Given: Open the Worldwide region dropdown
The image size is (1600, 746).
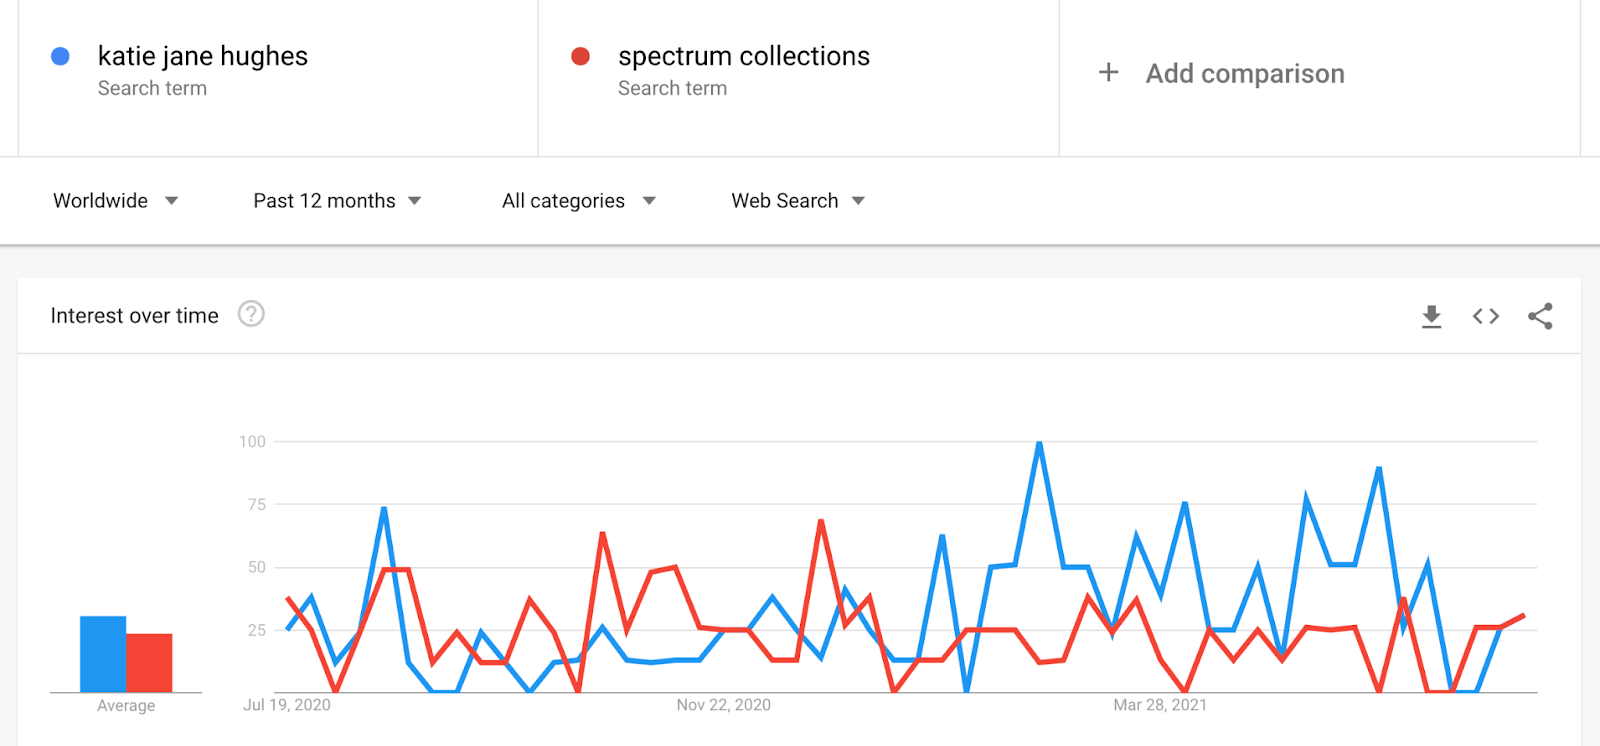Looking at the screenshot, I should 115,201.
